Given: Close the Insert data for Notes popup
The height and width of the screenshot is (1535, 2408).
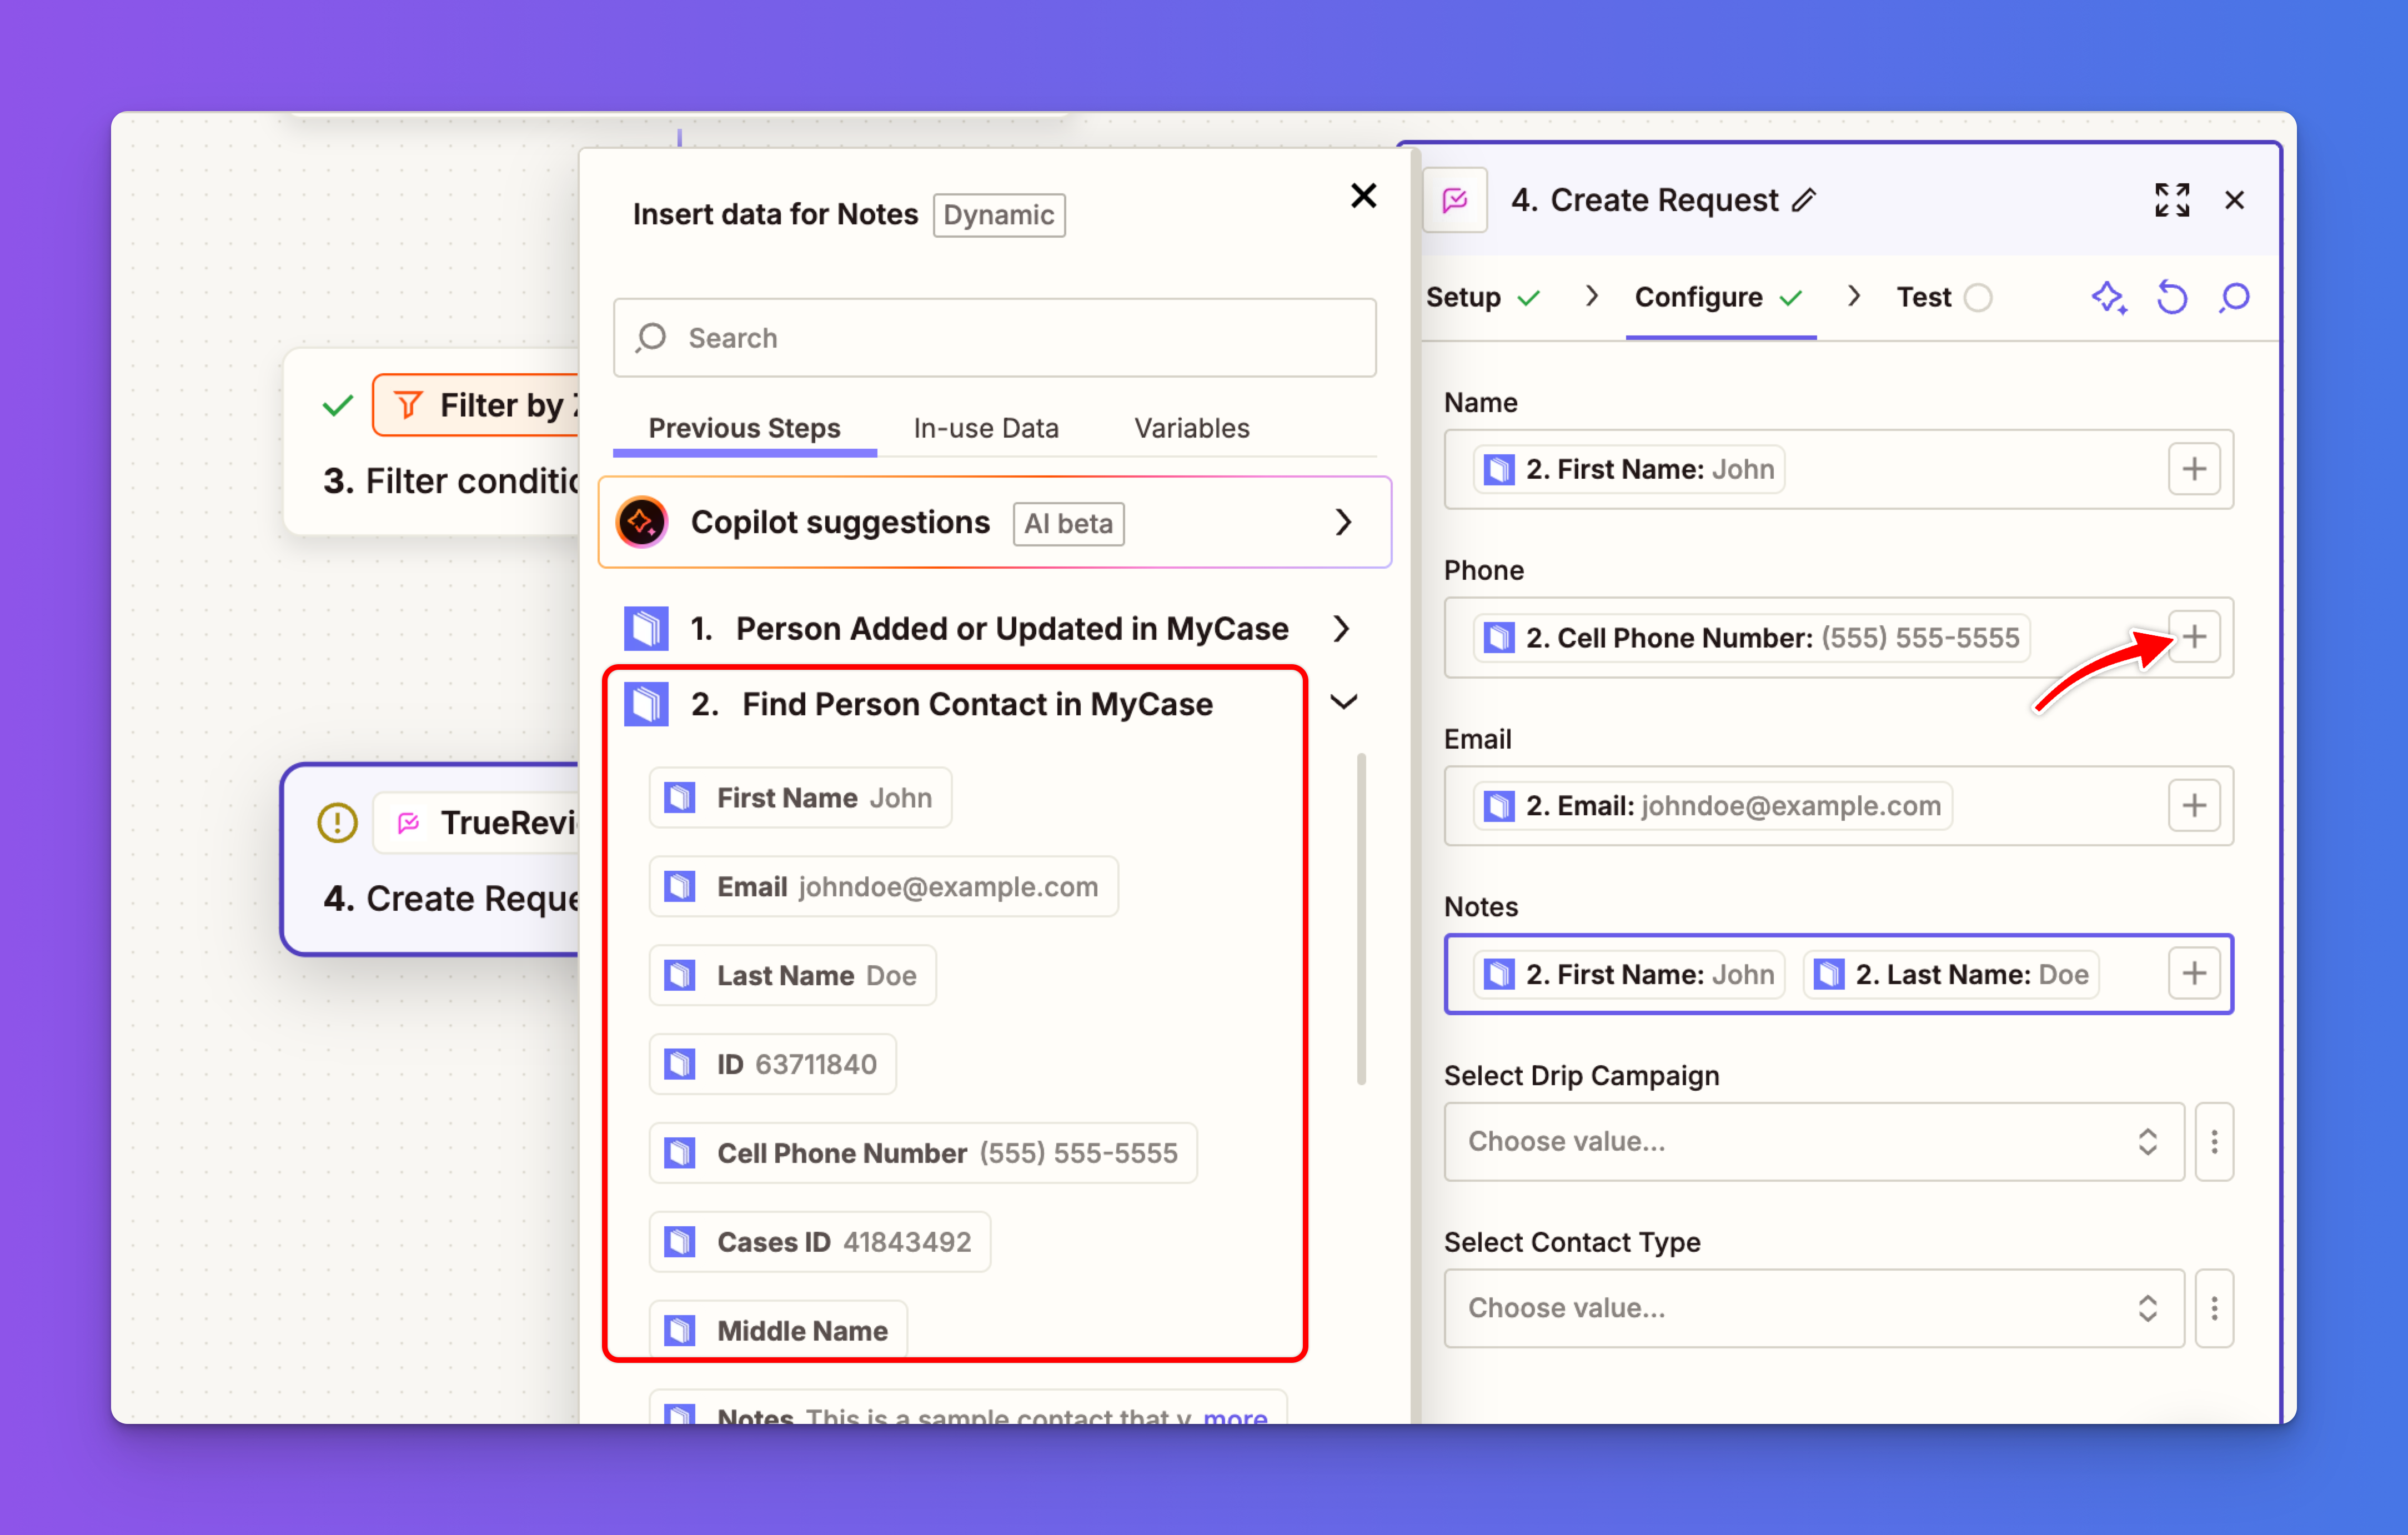Looking at the screenshot, I should 1363,196.
